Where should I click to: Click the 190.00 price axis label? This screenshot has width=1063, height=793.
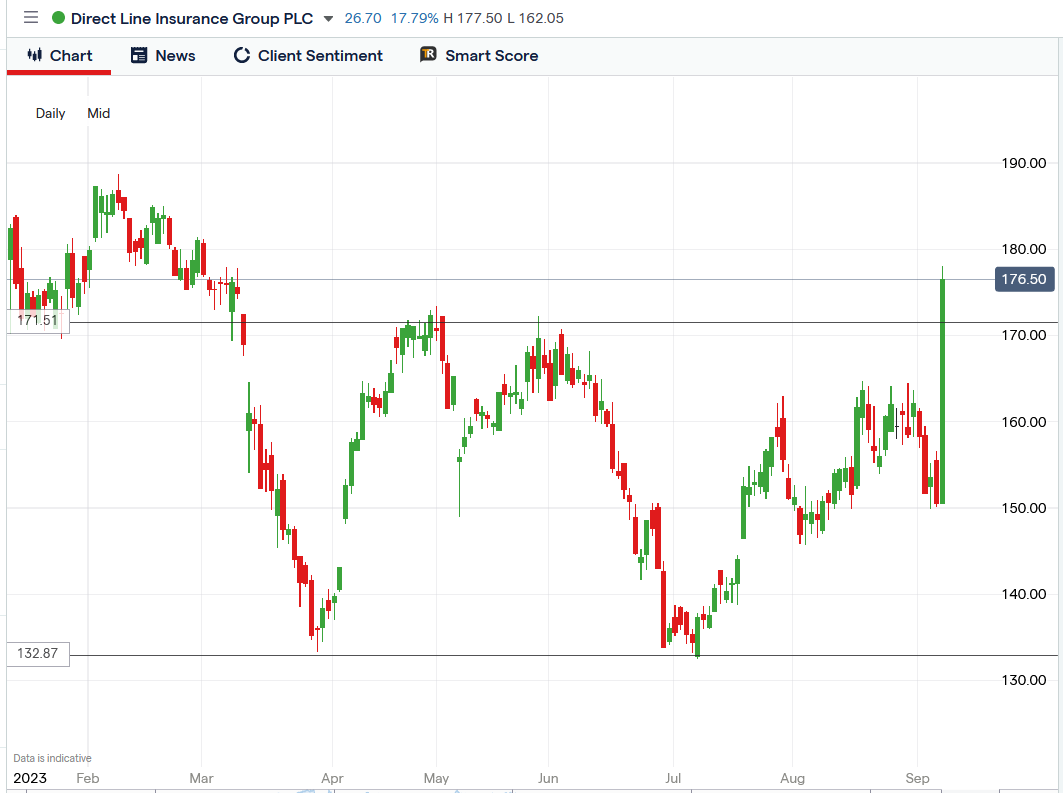point(1024,163)
